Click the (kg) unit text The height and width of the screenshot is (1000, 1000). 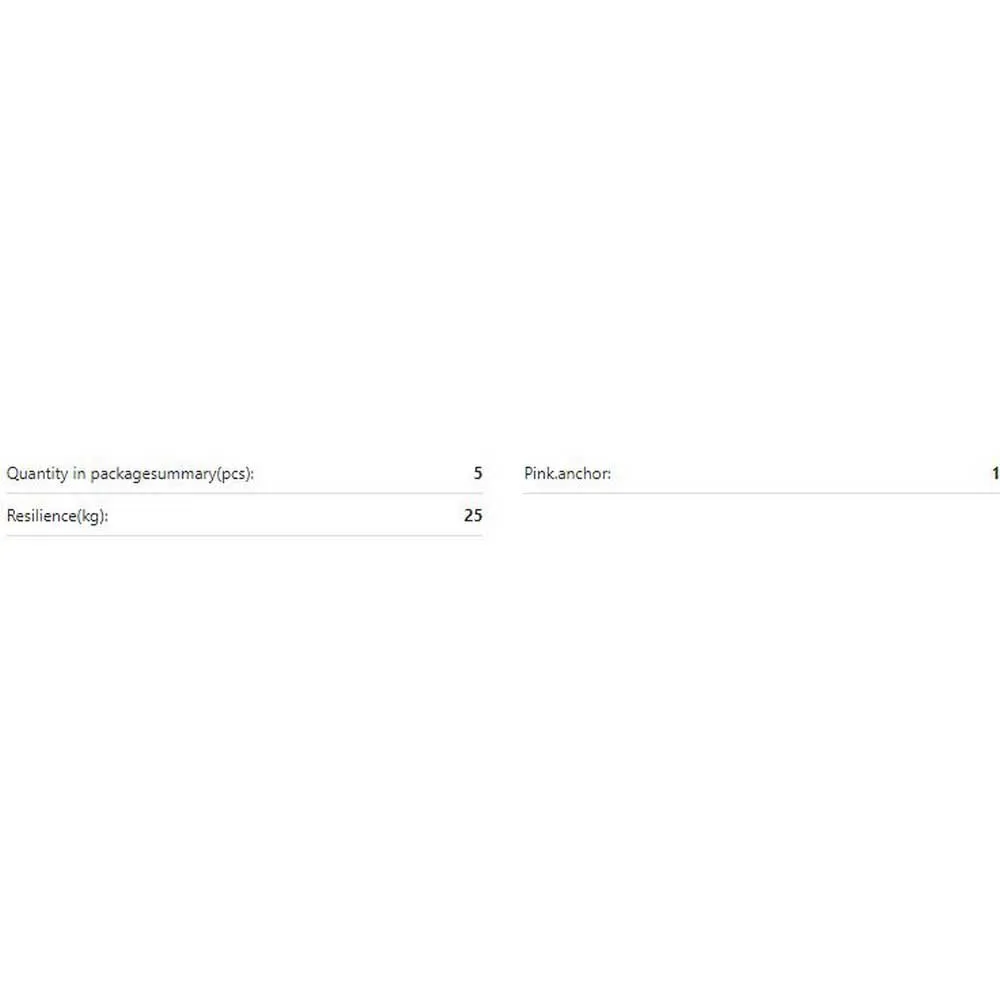pyautogui.click(x=90, y=516)
